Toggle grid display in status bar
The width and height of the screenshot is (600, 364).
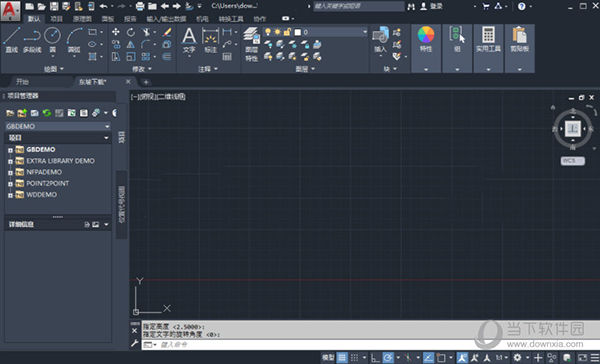(x=342, y=357)
